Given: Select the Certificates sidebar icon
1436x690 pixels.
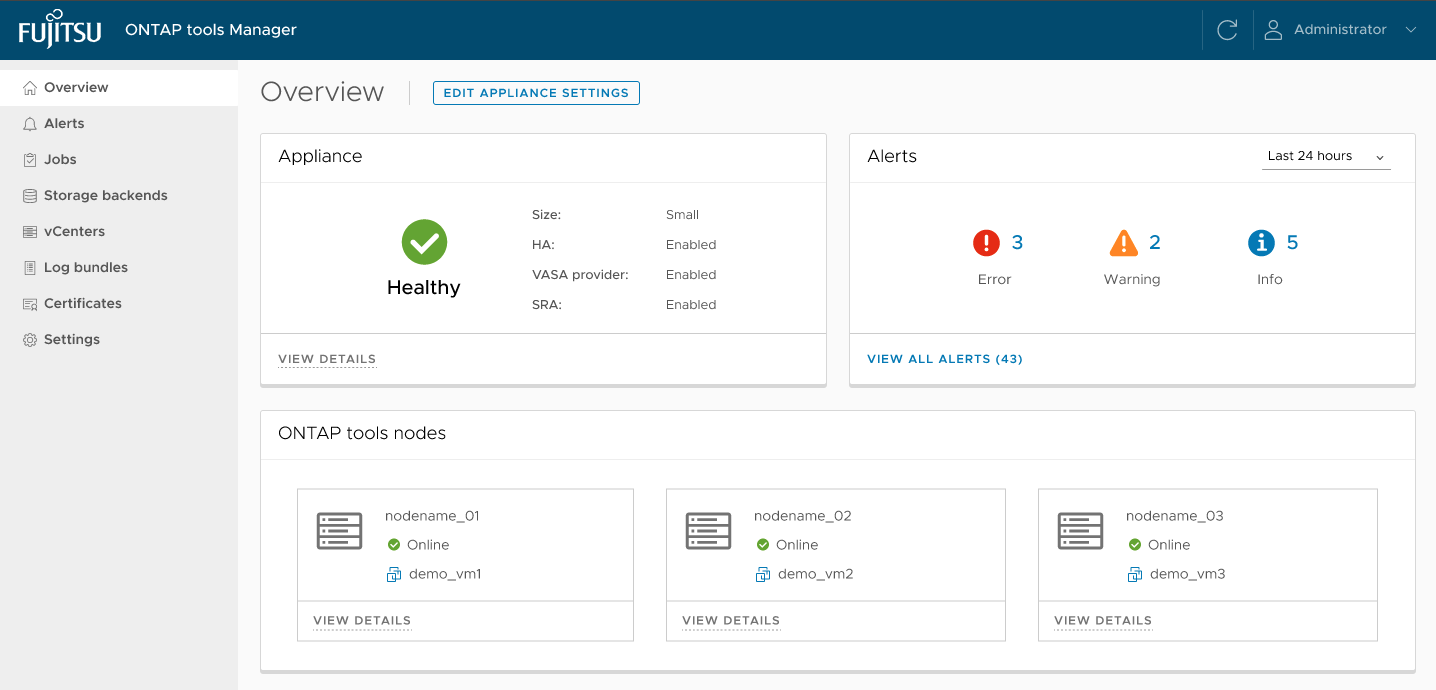Looking at the screenshot, I should click(28, 303).
